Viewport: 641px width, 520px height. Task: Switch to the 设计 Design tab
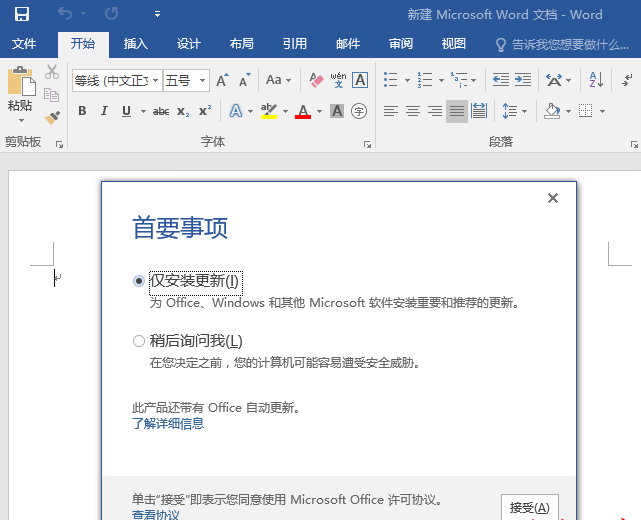click(189, 44)
